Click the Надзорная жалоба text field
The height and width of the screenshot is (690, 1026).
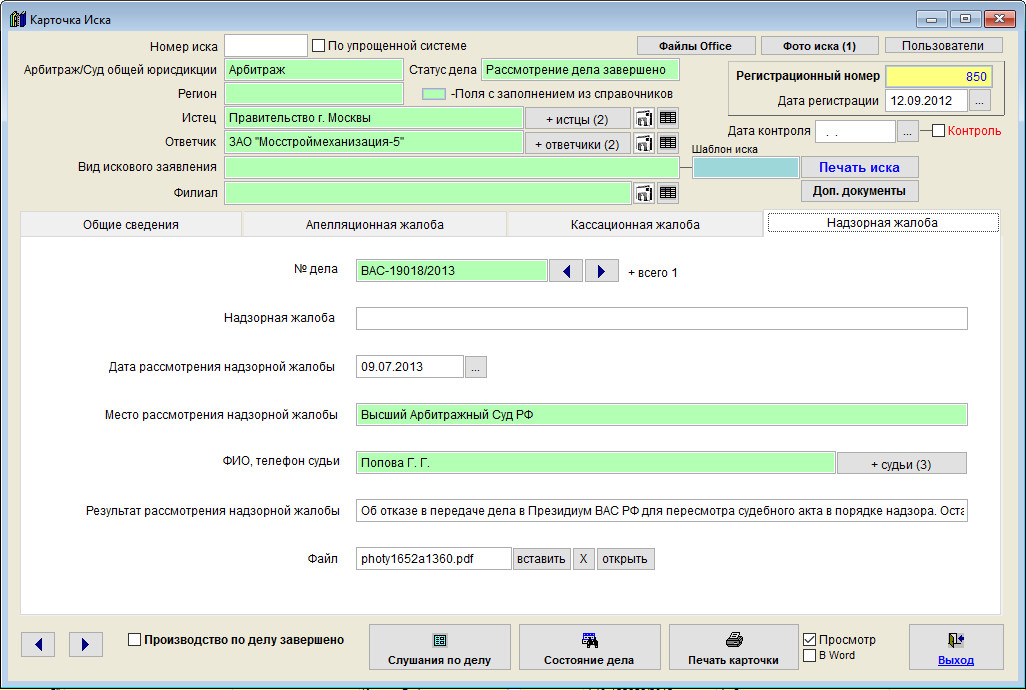click(x=661, y=318)
